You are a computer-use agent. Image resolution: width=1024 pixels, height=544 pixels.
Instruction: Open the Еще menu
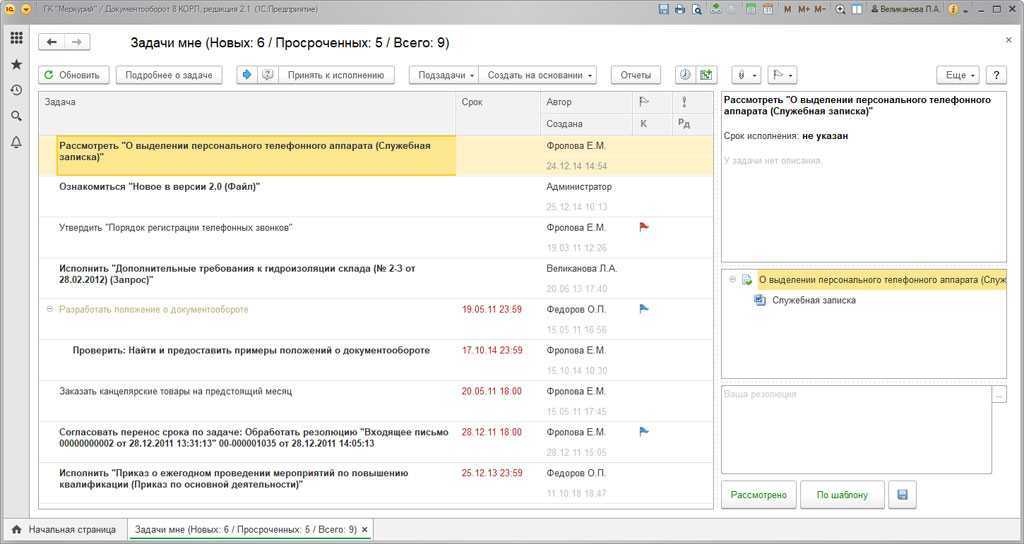click(958, 75)
